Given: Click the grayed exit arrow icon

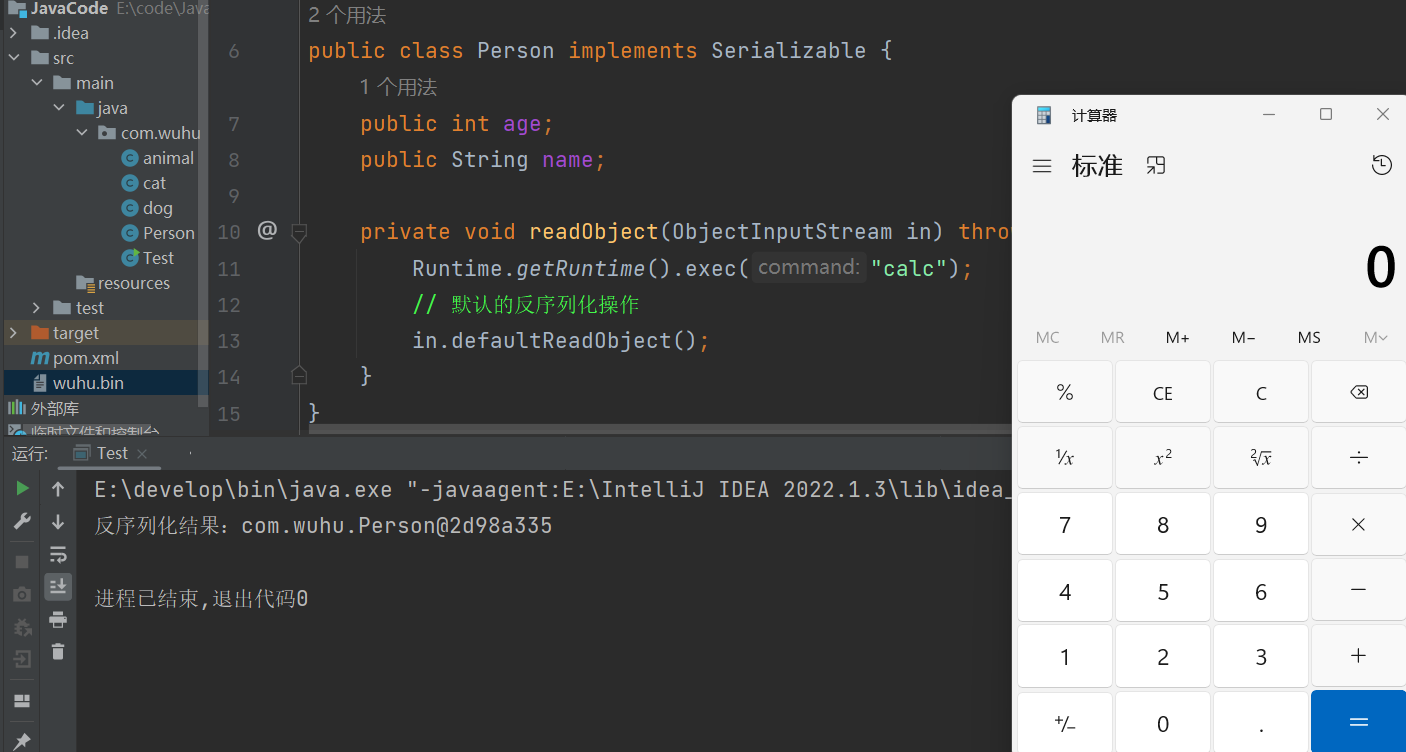Looking at the screenshot, I should pyautogui.click(x=22, y=659).
